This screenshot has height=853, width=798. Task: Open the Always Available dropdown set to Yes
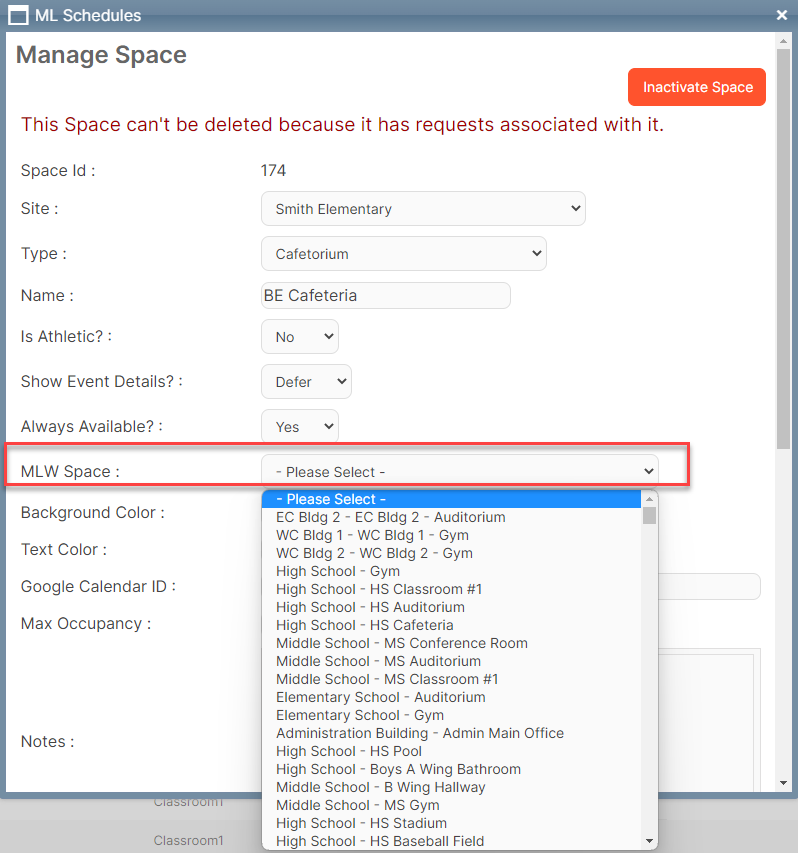click(299, 427)
